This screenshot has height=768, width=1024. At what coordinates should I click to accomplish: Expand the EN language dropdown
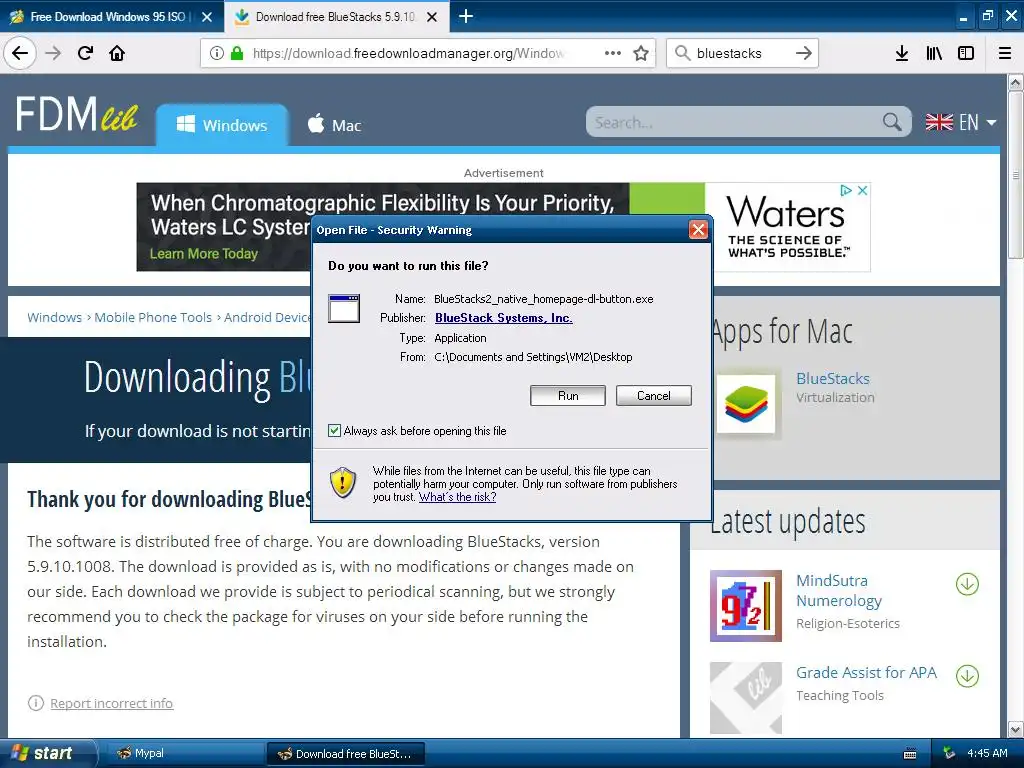pos(961,122)
